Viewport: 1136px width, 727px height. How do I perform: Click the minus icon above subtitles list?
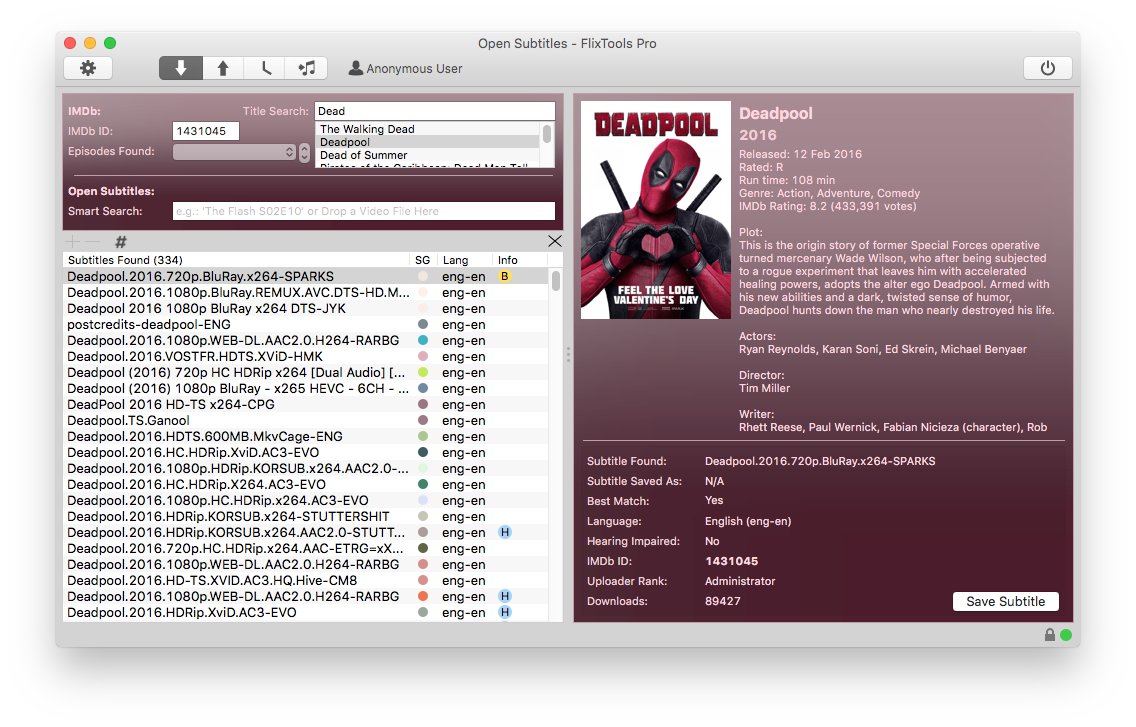(x=92, y=241)
